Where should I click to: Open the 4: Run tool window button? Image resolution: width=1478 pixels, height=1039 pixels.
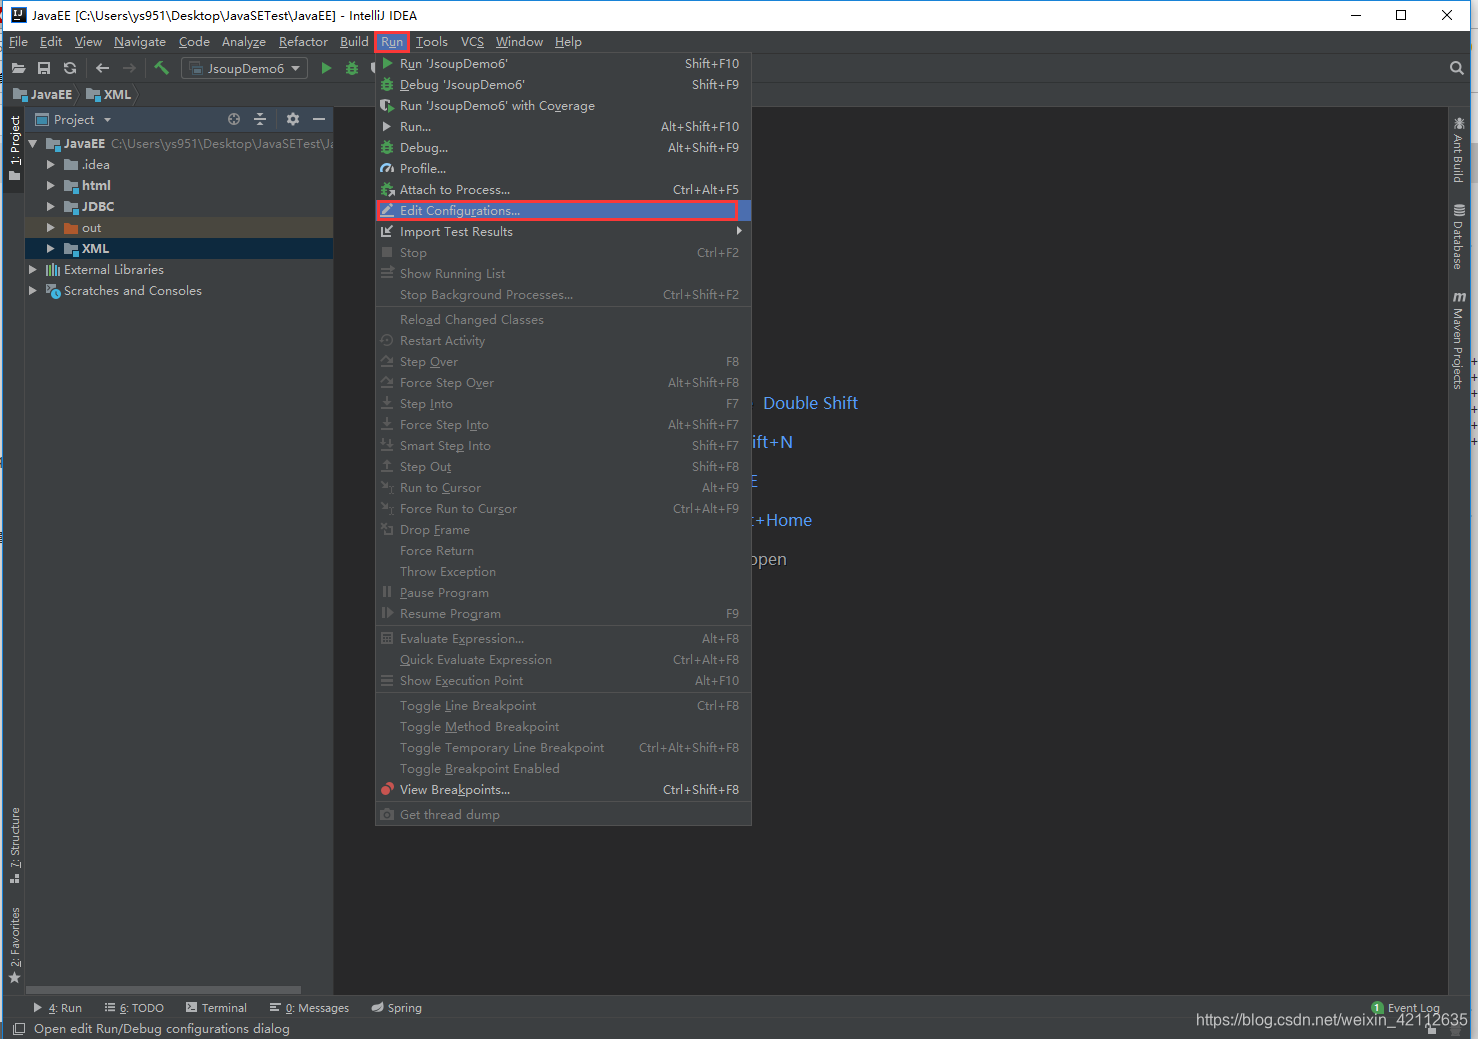pos(58,1008)
